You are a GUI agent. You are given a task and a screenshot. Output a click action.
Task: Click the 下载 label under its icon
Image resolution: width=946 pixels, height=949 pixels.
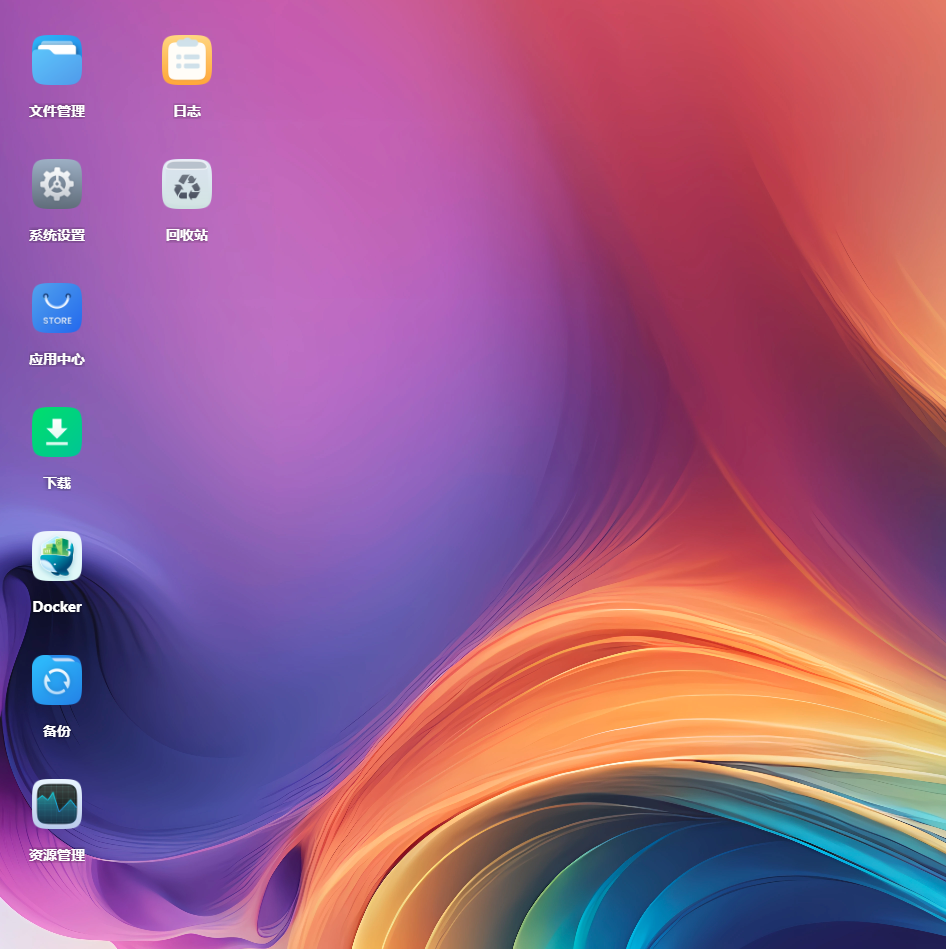pos(57,483)
